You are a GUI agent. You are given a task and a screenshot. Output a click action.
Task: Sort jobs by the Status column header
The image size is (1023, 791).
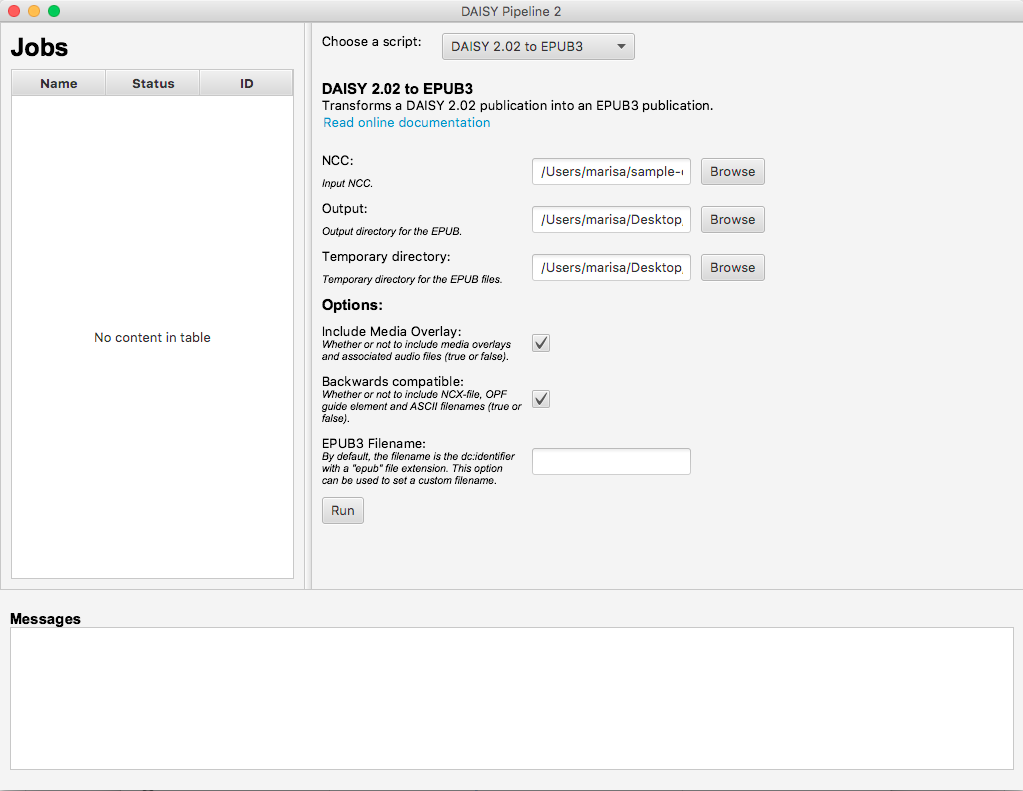pyautogui.click(x=153, y=84)
